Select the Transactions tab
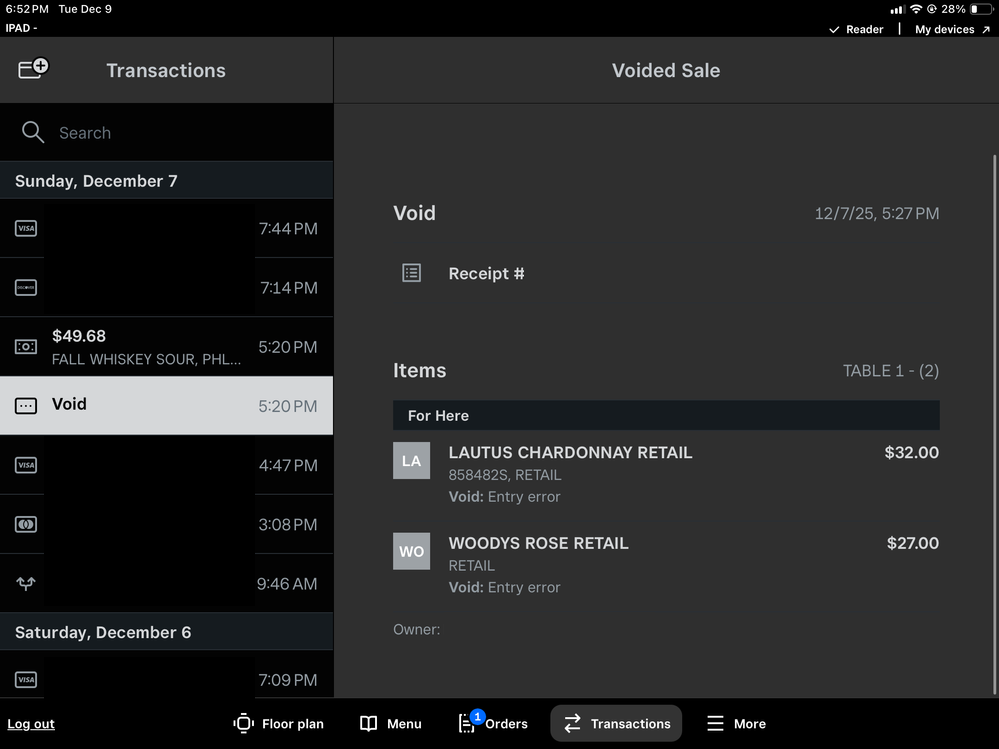This screenshot has height=749, width=999. (x=616, y=723)
